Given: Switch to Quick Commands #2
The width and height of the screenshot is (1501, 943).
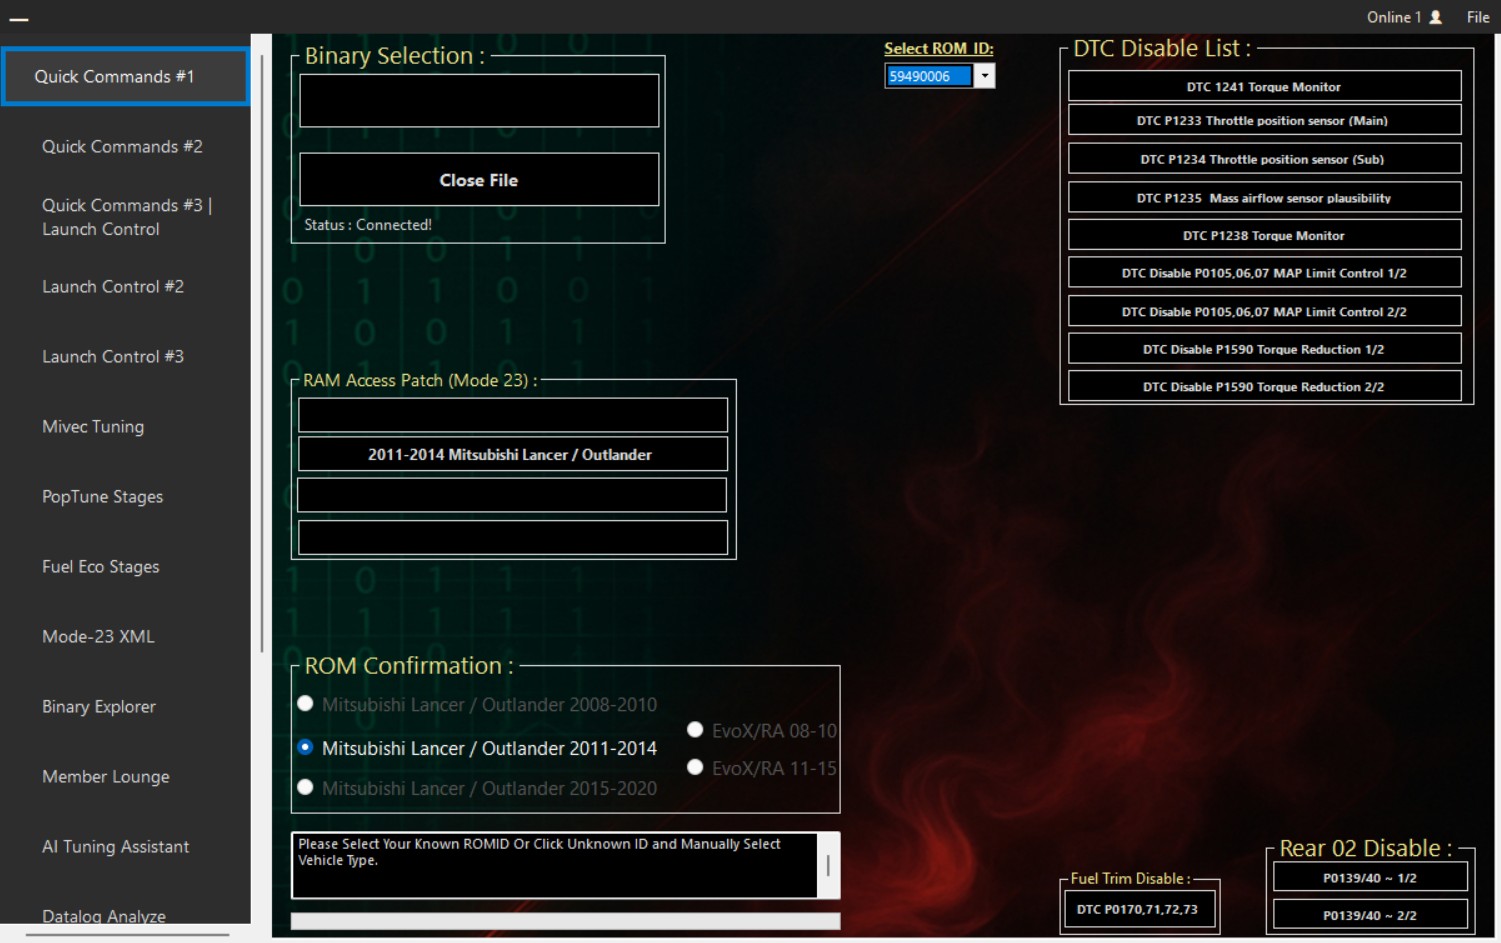Looking at the screenshot, I should [x=122, y=146].
